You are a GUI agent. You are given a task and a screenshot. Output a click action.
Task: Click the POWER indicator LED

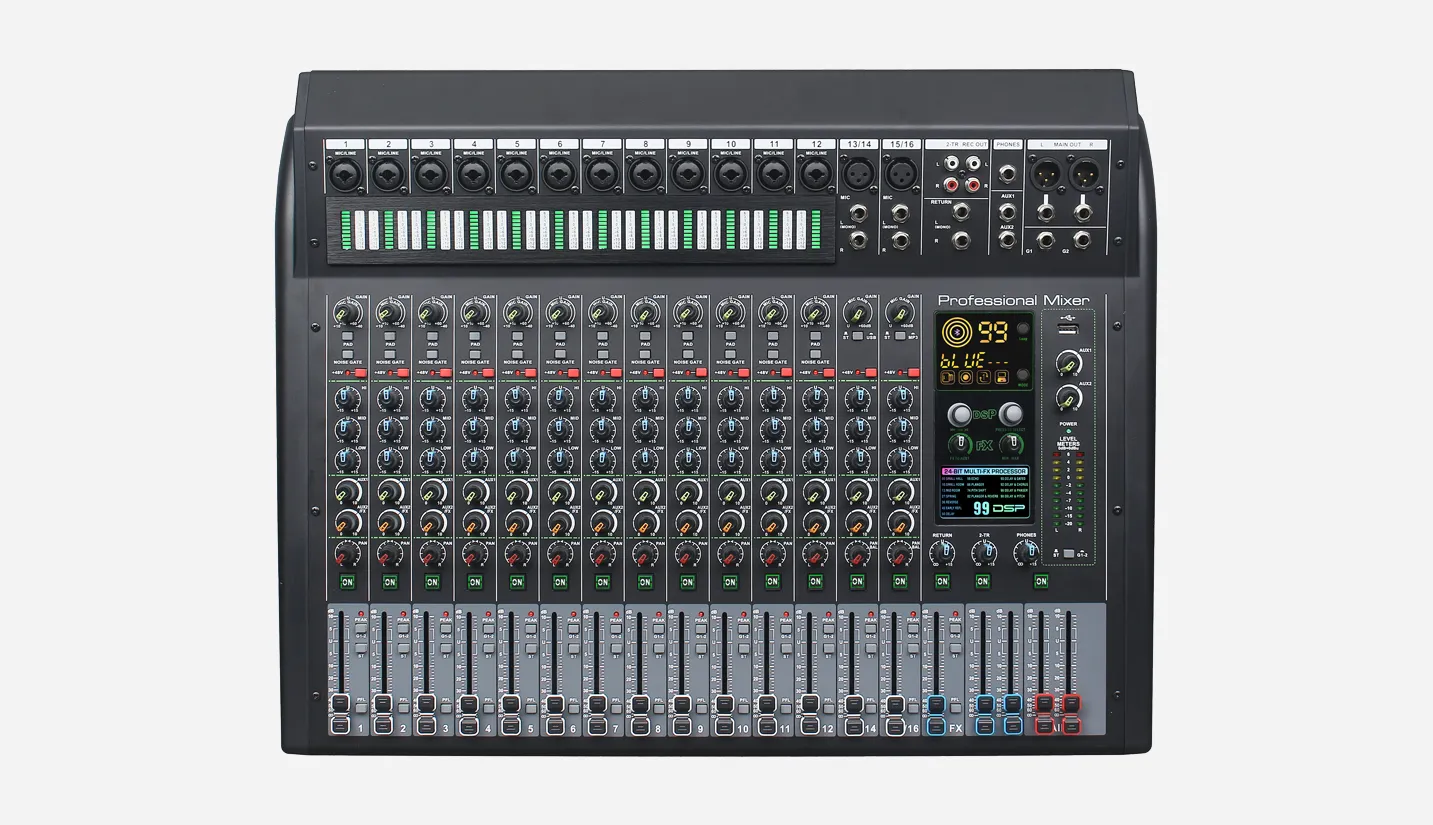pyautogui.click(x=1069, y=430)
